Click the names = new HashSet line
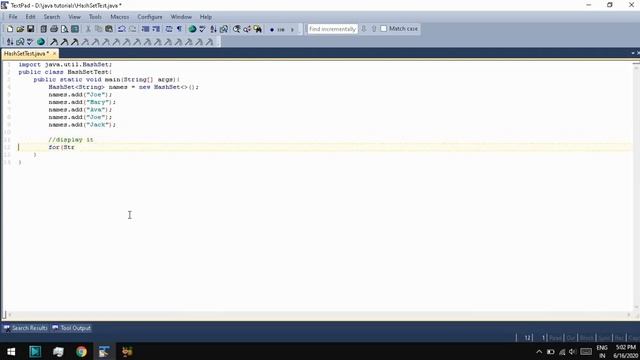 (x=124, y=87)
